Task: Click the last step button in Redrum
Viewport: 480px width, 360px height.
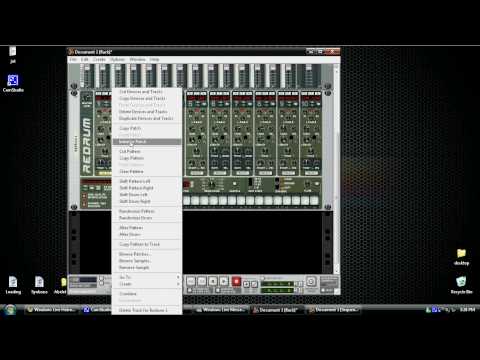Action: 314,200
